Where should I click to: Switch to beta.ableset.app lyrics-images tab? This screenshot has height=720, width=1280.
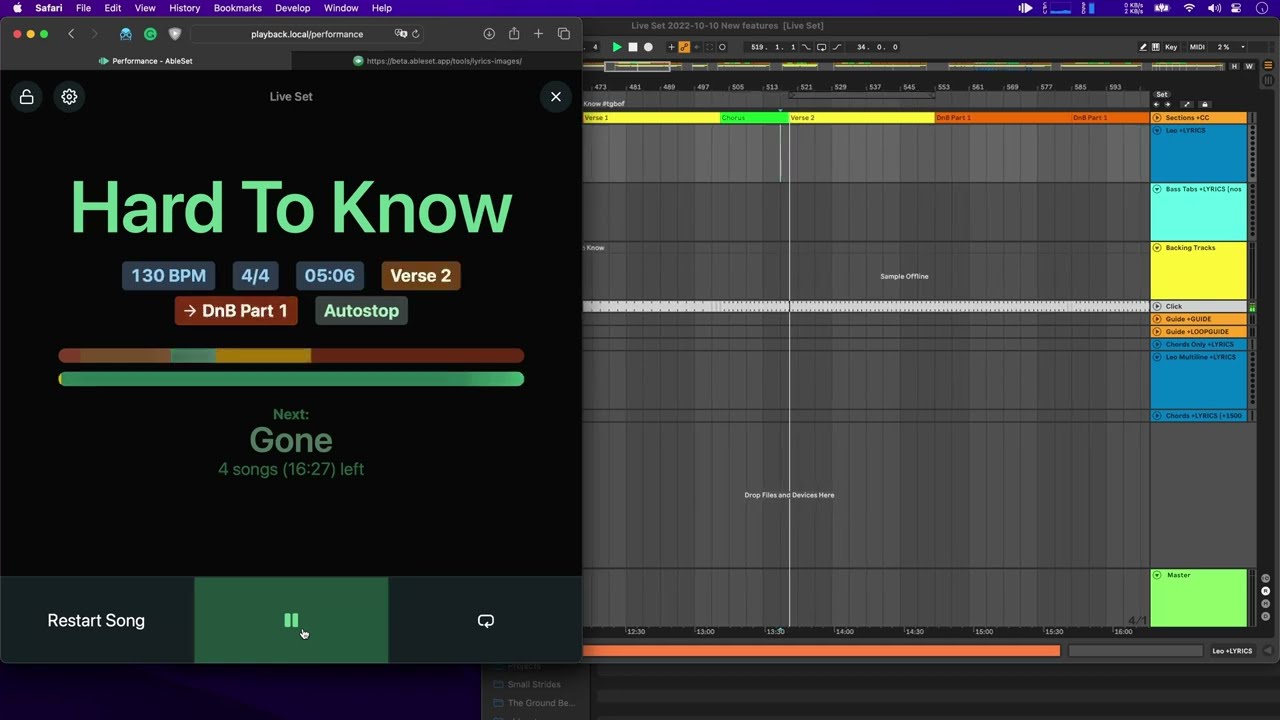437,61
